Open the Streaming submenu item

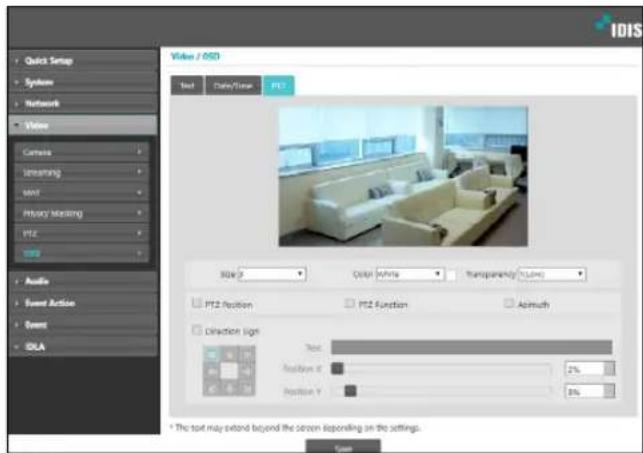pyautogui.click(x=82, y=173)
